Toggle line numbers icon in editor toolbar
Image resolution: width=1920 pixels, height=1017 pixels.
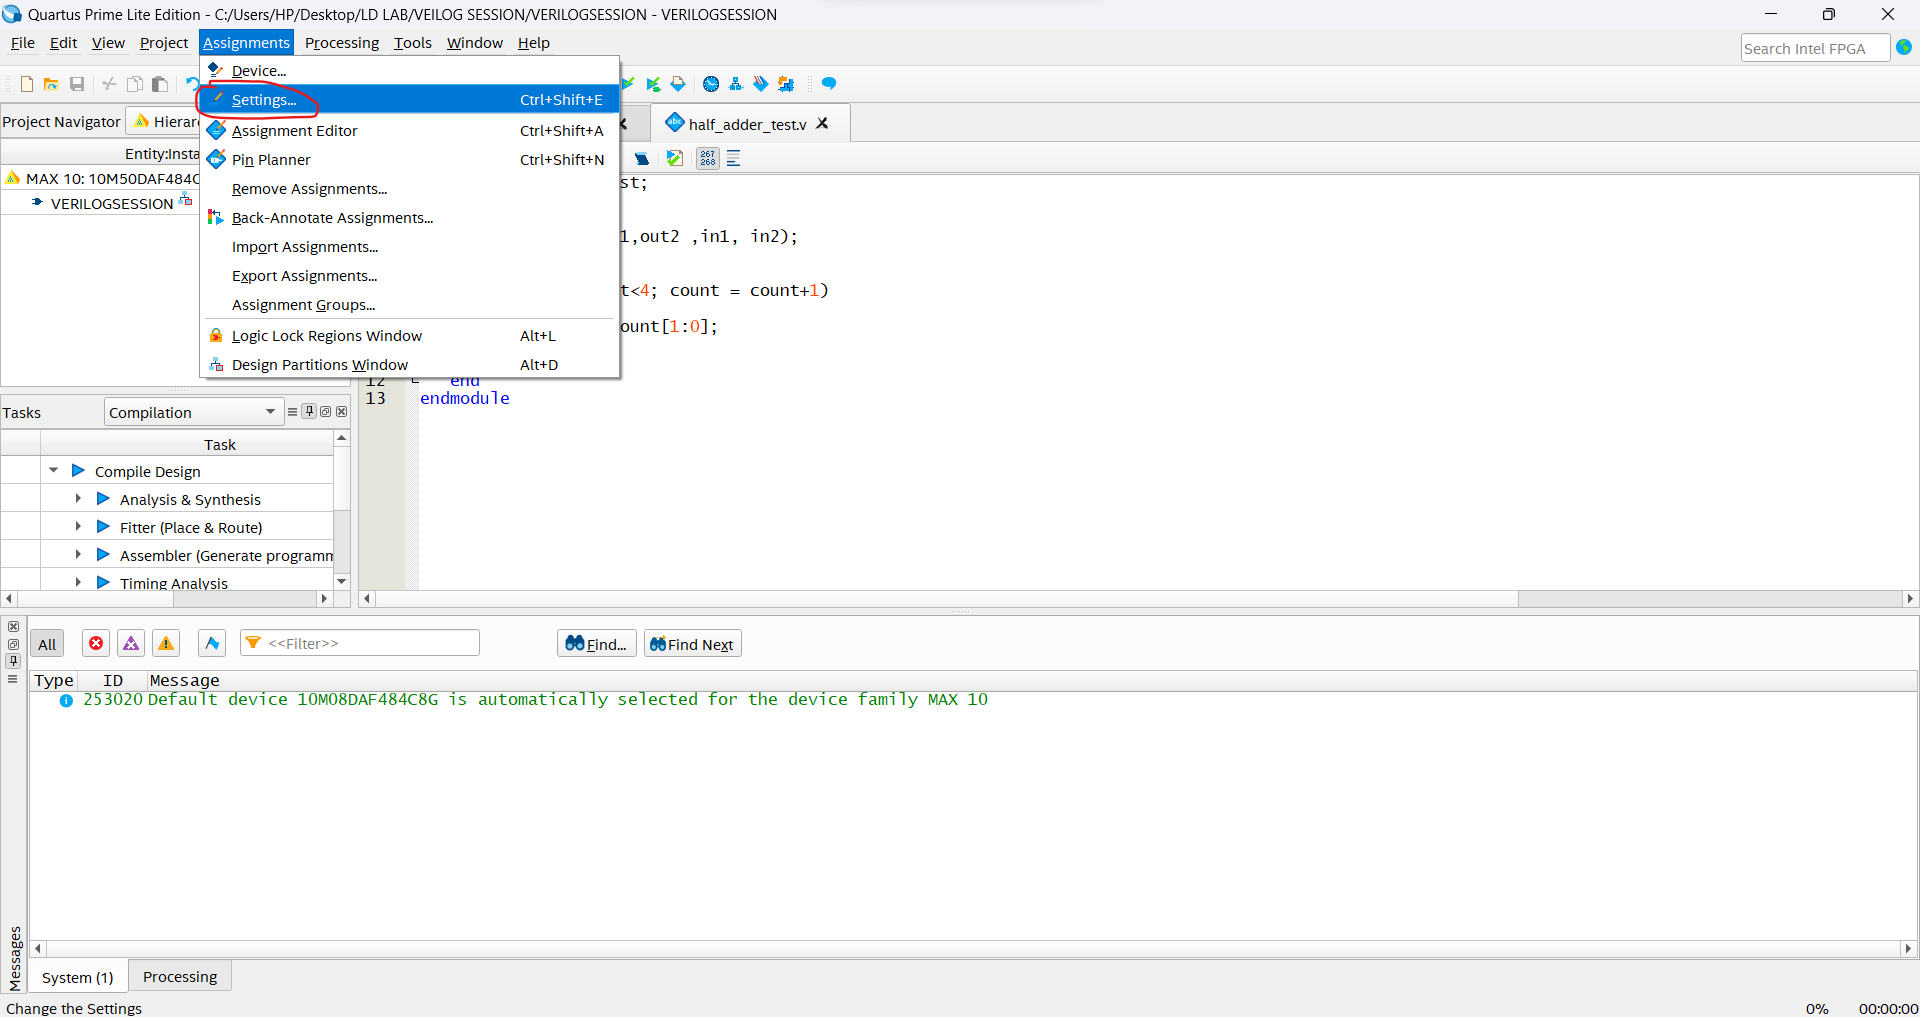coord(708,158)
